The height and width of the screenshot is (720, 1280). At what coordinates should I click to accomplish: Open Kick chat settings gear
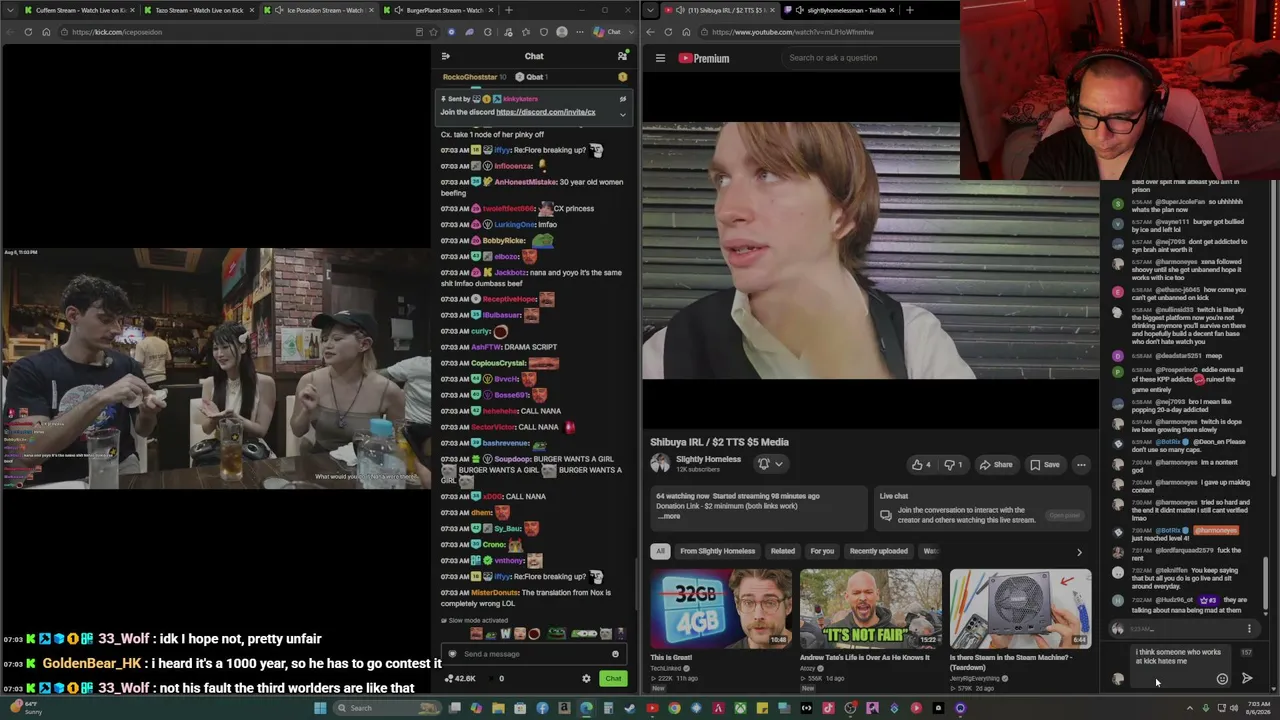[x=586, y=678]
